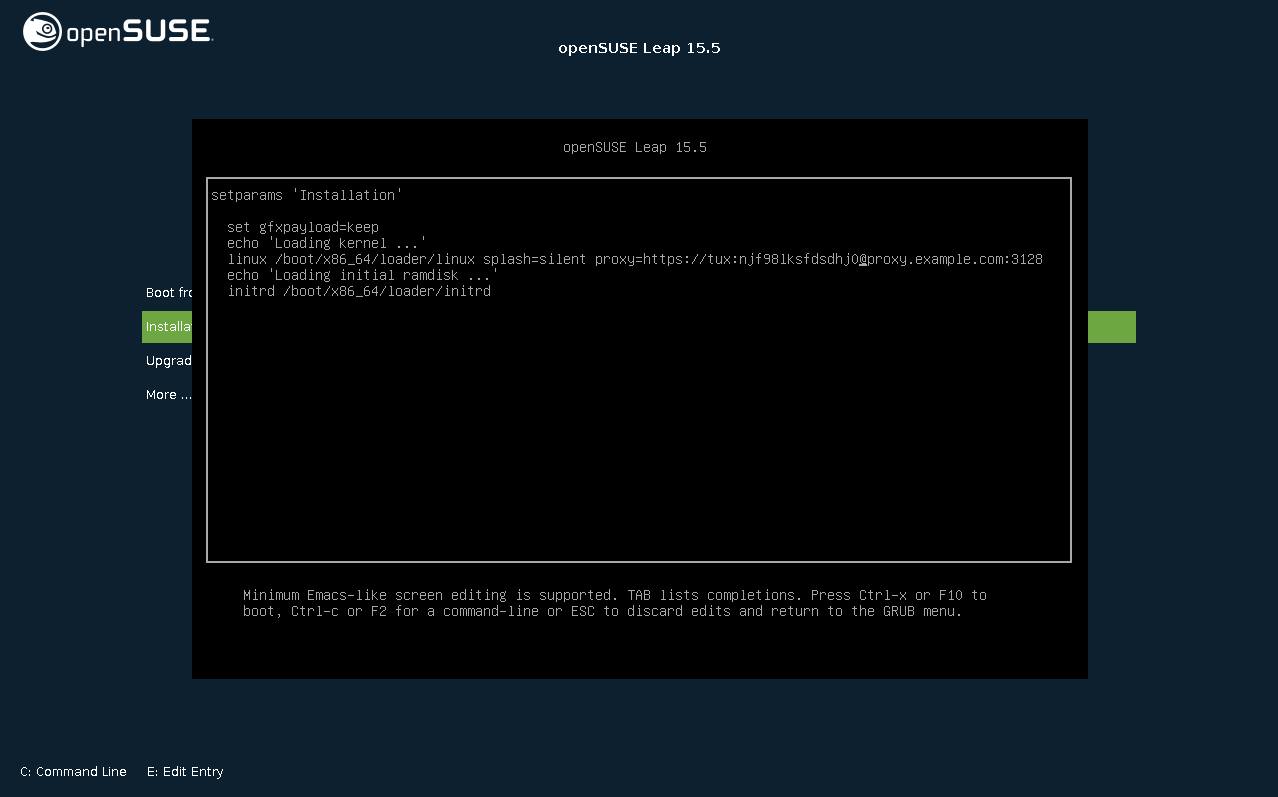Screen dimensions: 1278x797
Task: Click the echo 'Loading kernel ...' line
Action: tap(327, 243)
